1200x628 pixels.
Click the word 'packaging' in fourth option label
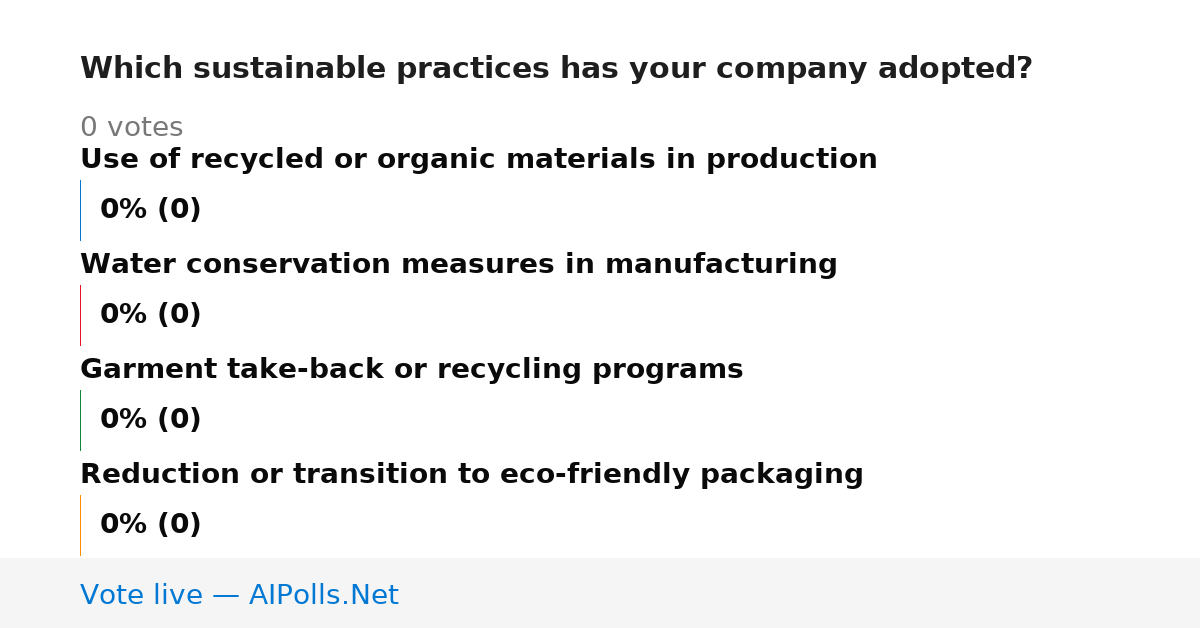(781, 475)
